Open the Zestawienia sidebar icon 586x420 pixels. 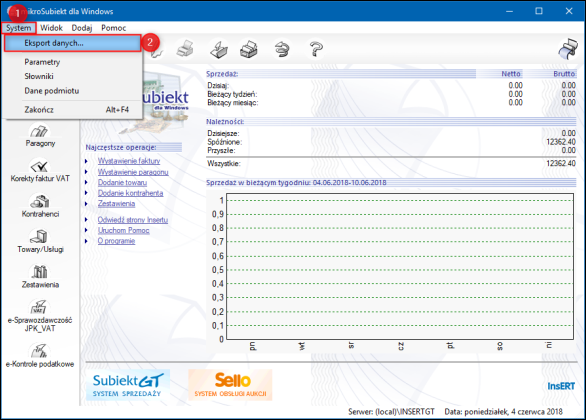pyautogui.click(x=40, y=277)
